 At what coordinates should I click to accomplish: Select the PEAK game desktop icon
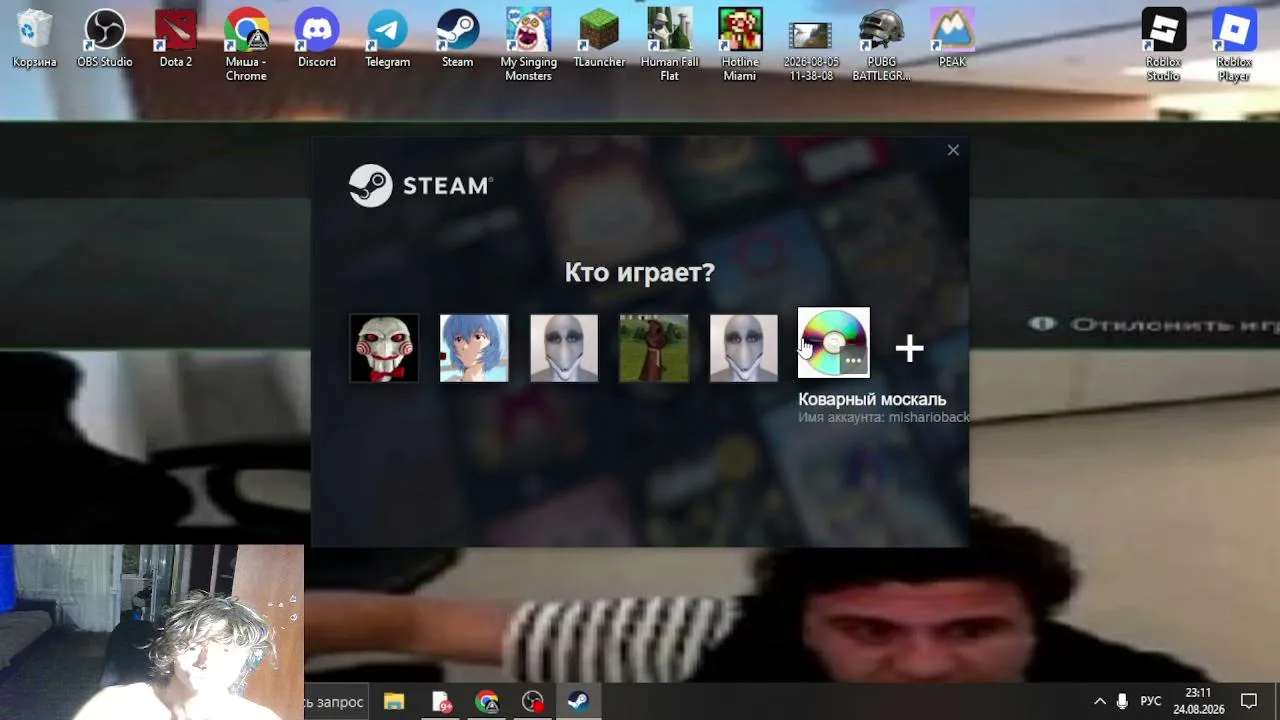(952, 39)
